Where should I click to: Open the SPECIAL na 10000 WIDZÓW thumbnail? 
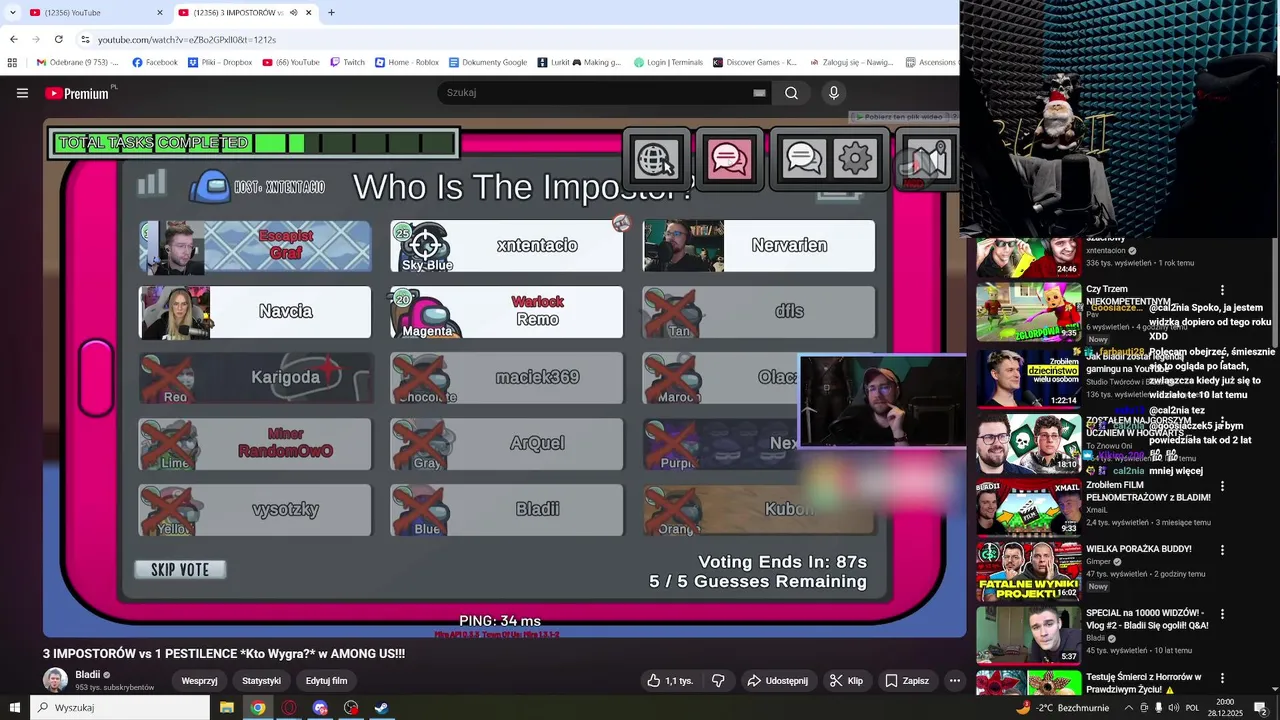[x=1029, y=636]
